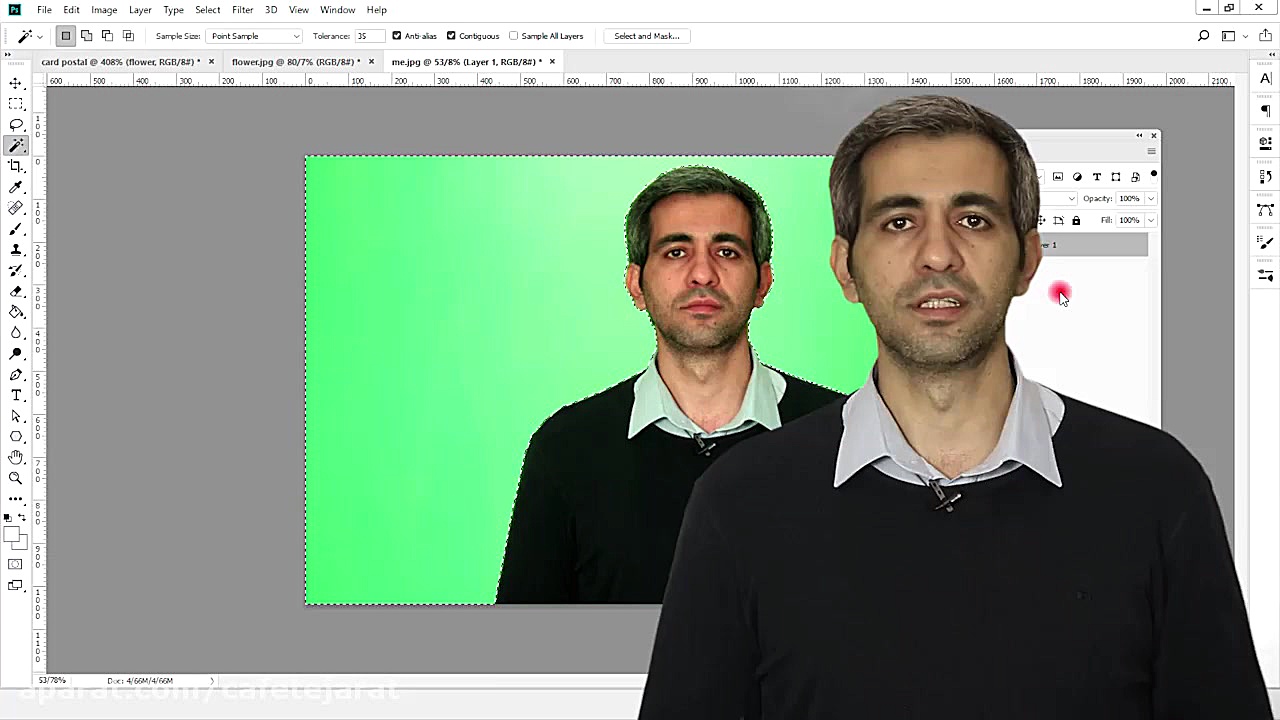The width and height of the screenshot is (1280, 720).
Task: Disable the Anti-alias checkbox
Action: click(397, 36)
